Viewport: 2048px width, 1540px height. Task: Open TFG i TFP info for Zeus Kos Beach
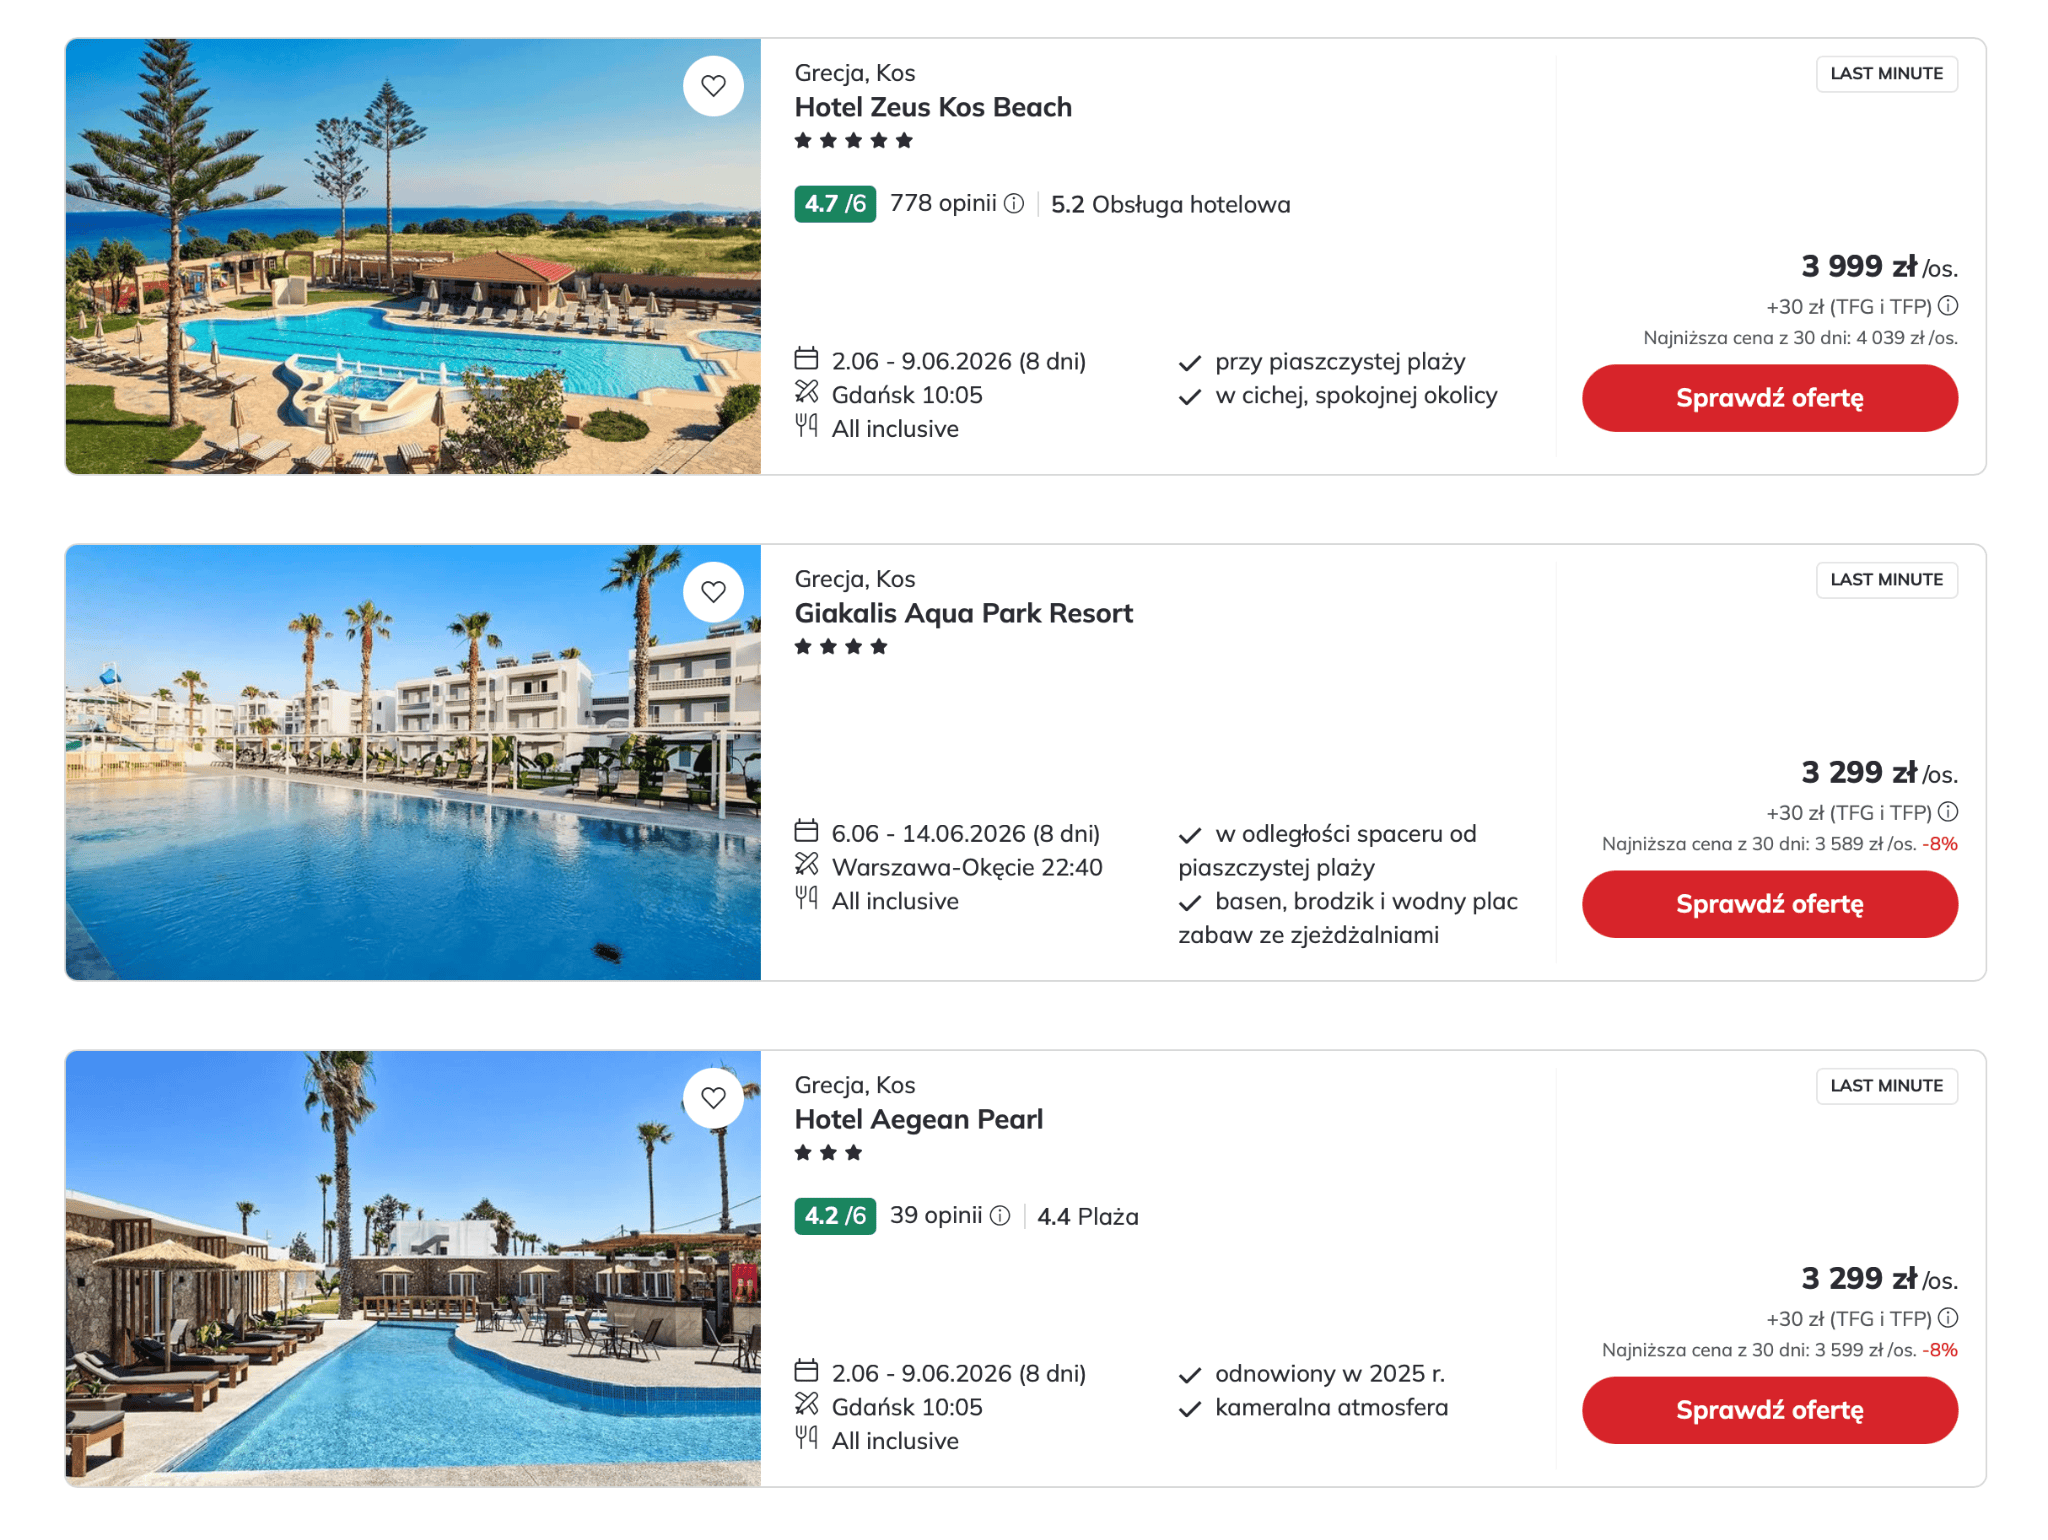click(1948, 306)
